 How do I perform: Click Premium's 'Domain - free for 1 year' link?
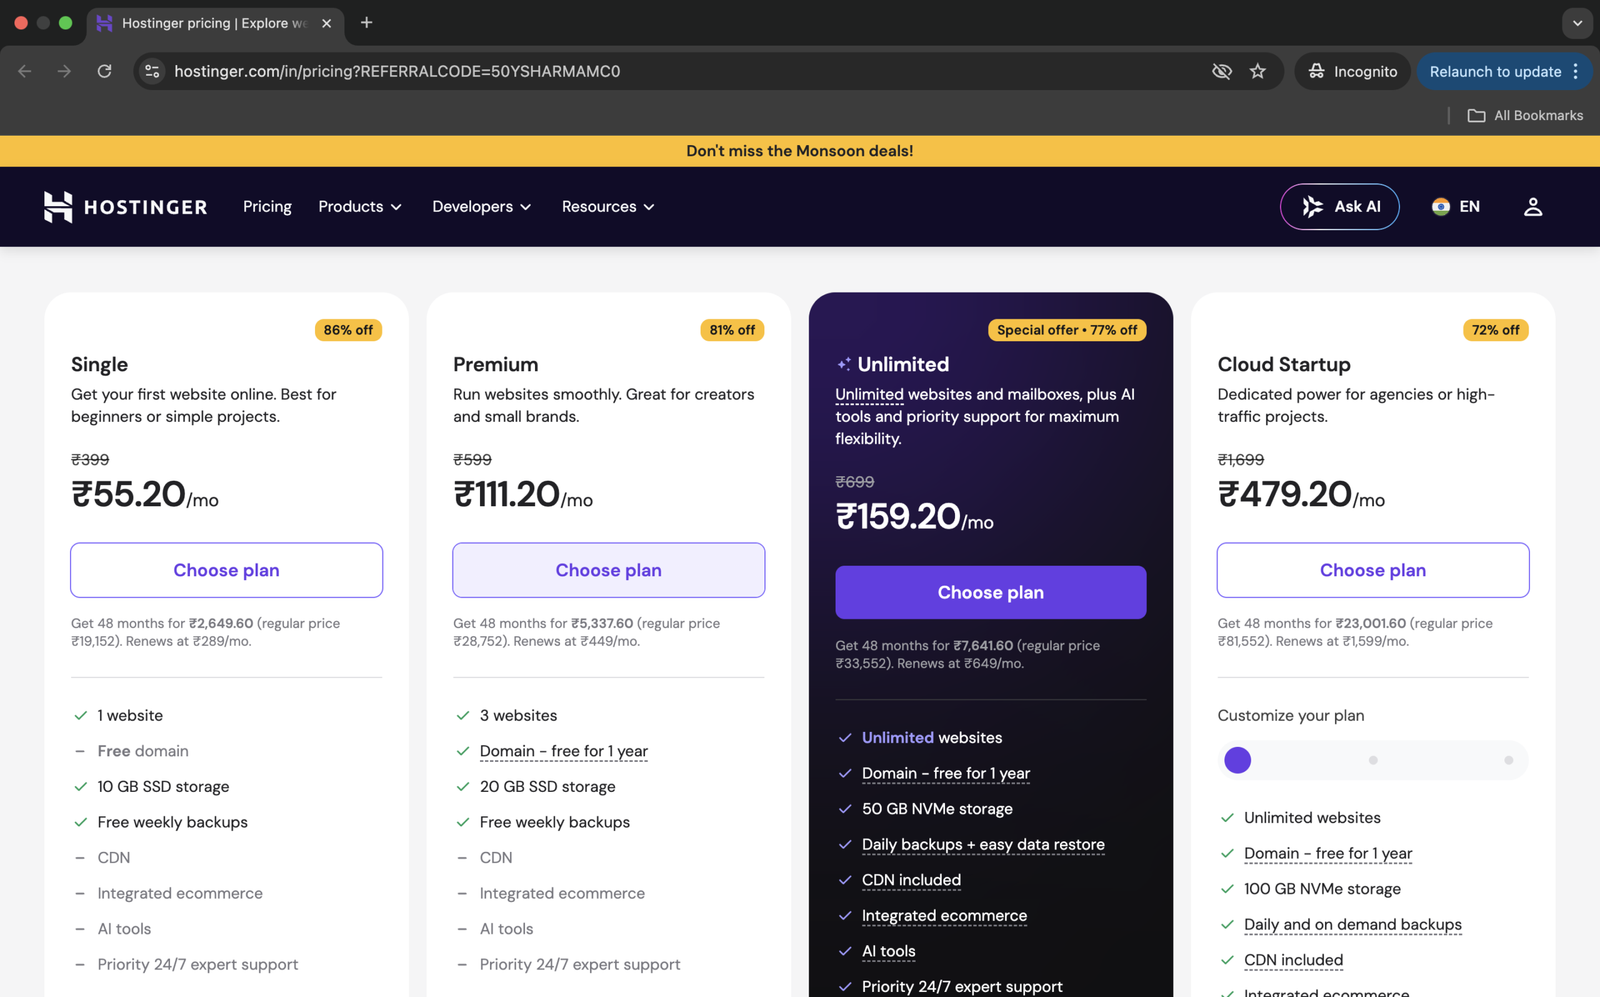564,751
